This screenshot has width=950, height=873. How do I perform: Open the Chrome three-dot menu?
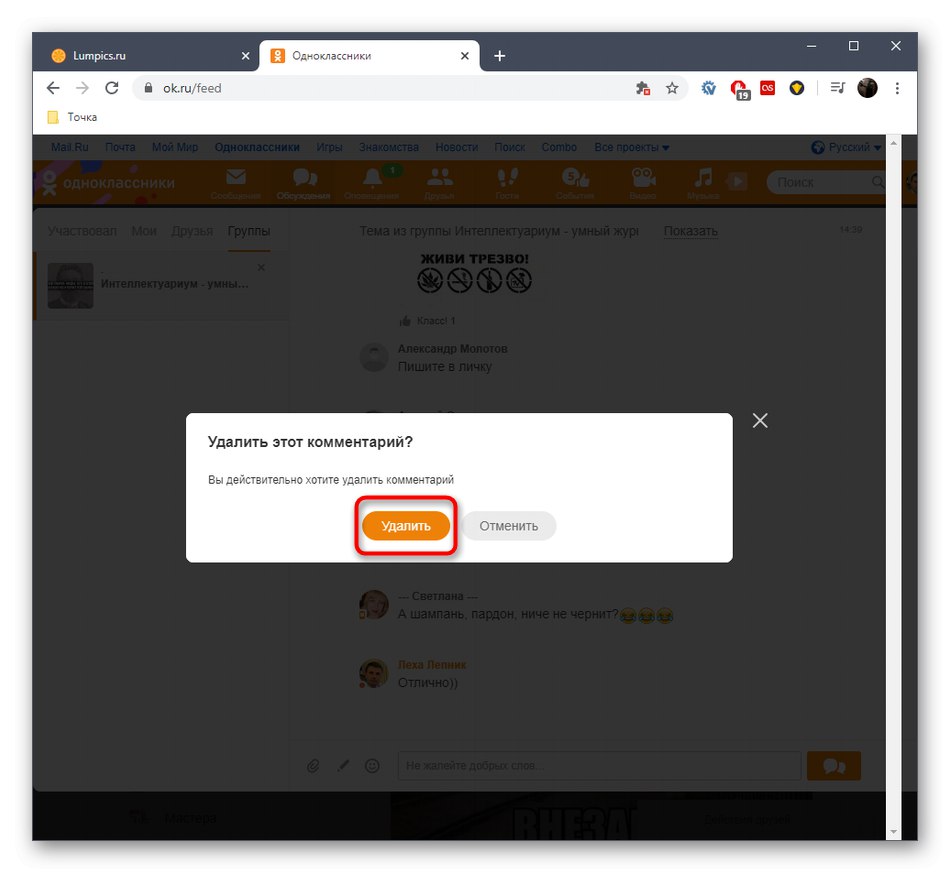pyautogui.click(x=897, y=88)
